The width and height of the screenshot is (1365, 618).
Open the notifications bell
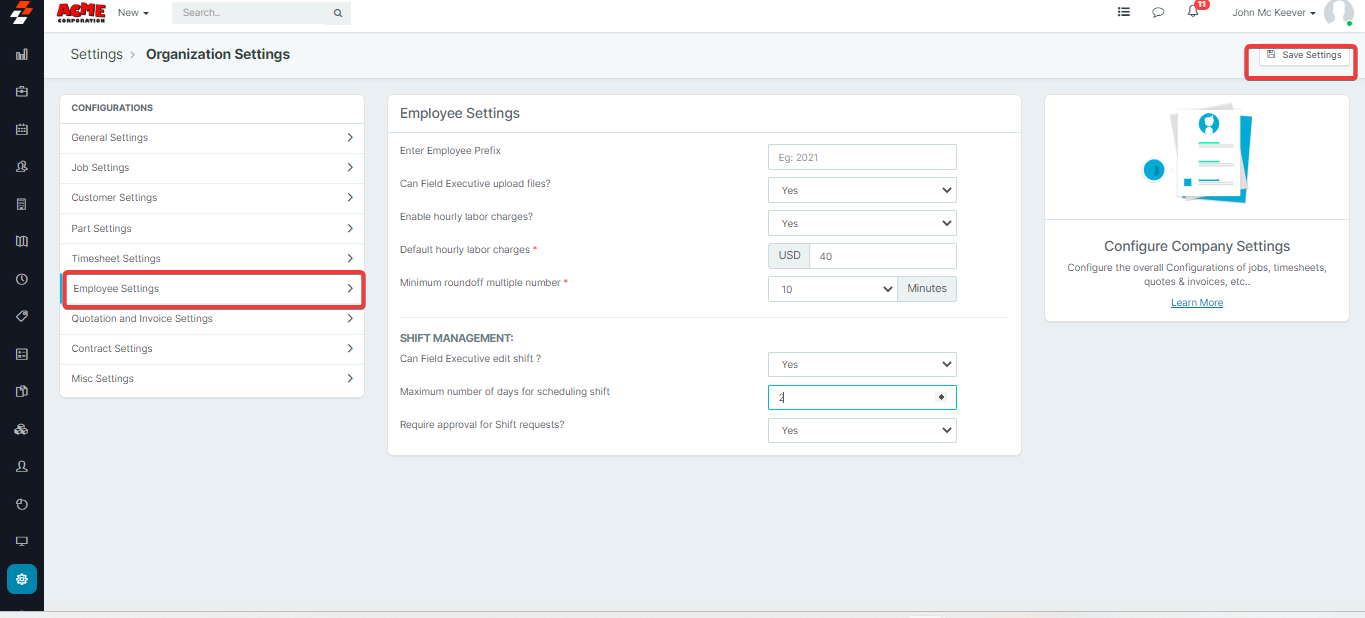[1193, 13]
